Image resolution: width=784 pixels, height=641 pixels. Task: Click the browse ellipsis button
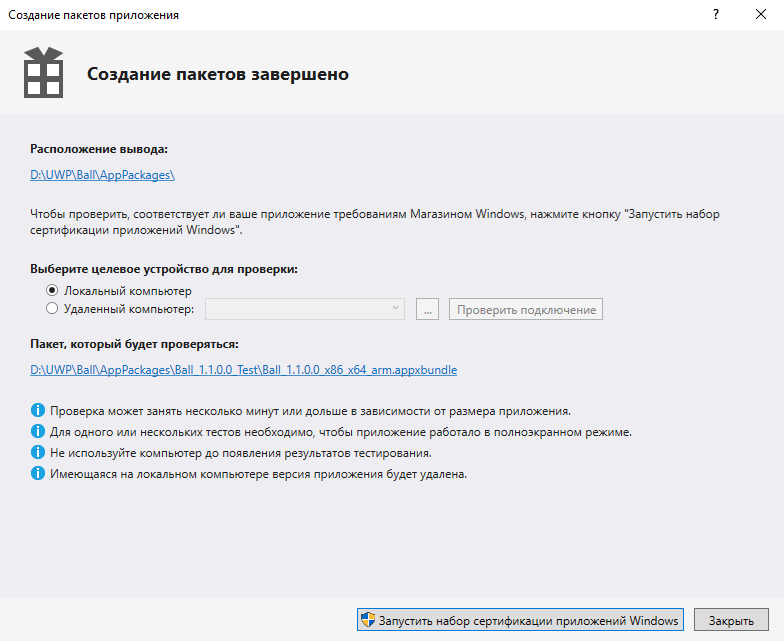[428, 309]
